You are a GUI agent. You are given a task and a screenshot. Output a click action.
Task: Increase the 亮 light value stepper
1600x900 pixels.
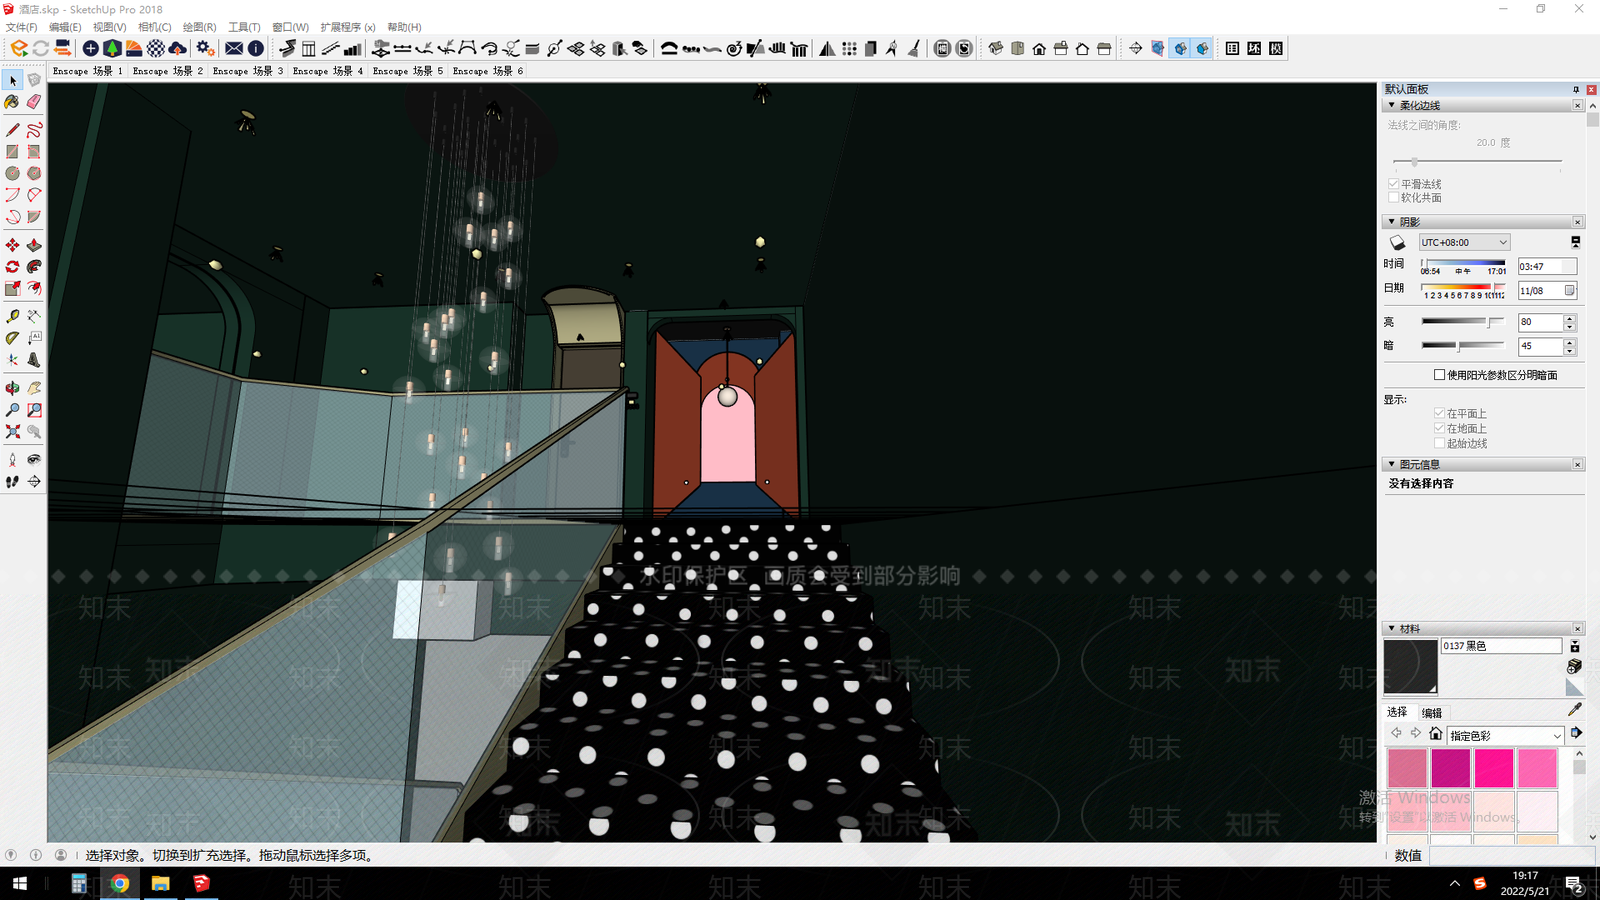[1570, 318]
